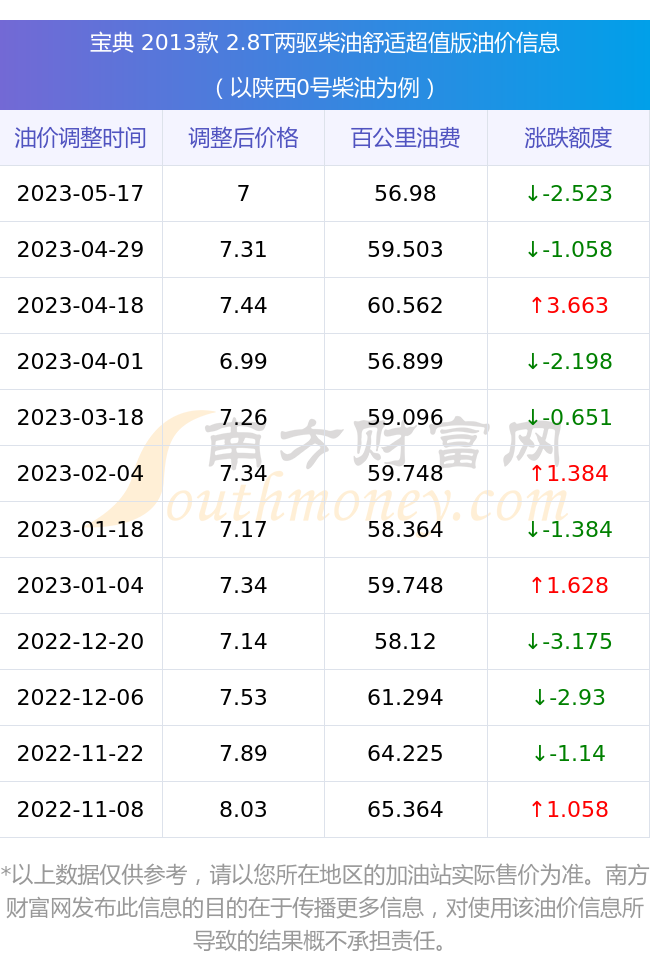
Task: Click the green down arrow -2.93 value
Action: pos(569,698)
